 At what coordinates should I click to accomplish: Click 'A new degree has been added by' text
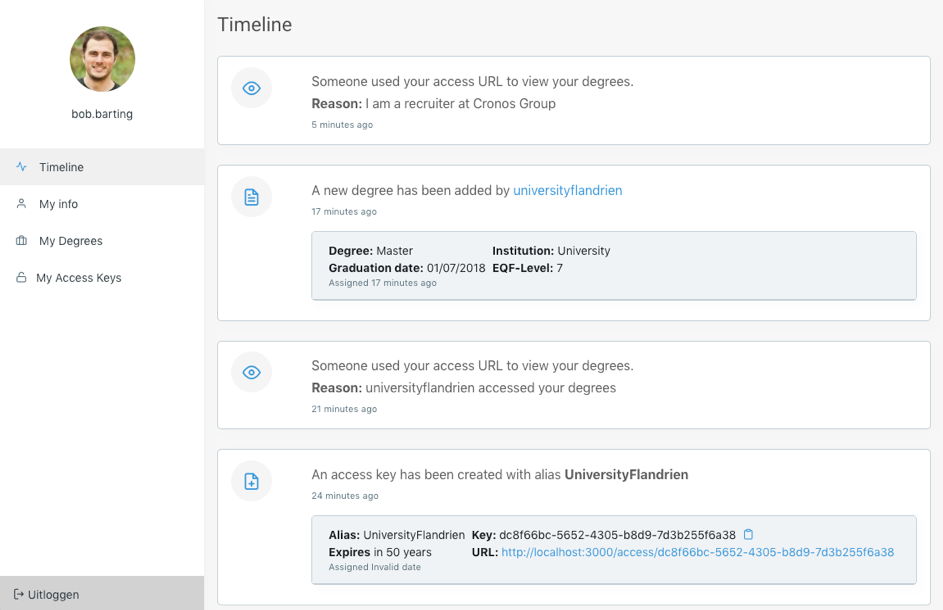(411, 190)
